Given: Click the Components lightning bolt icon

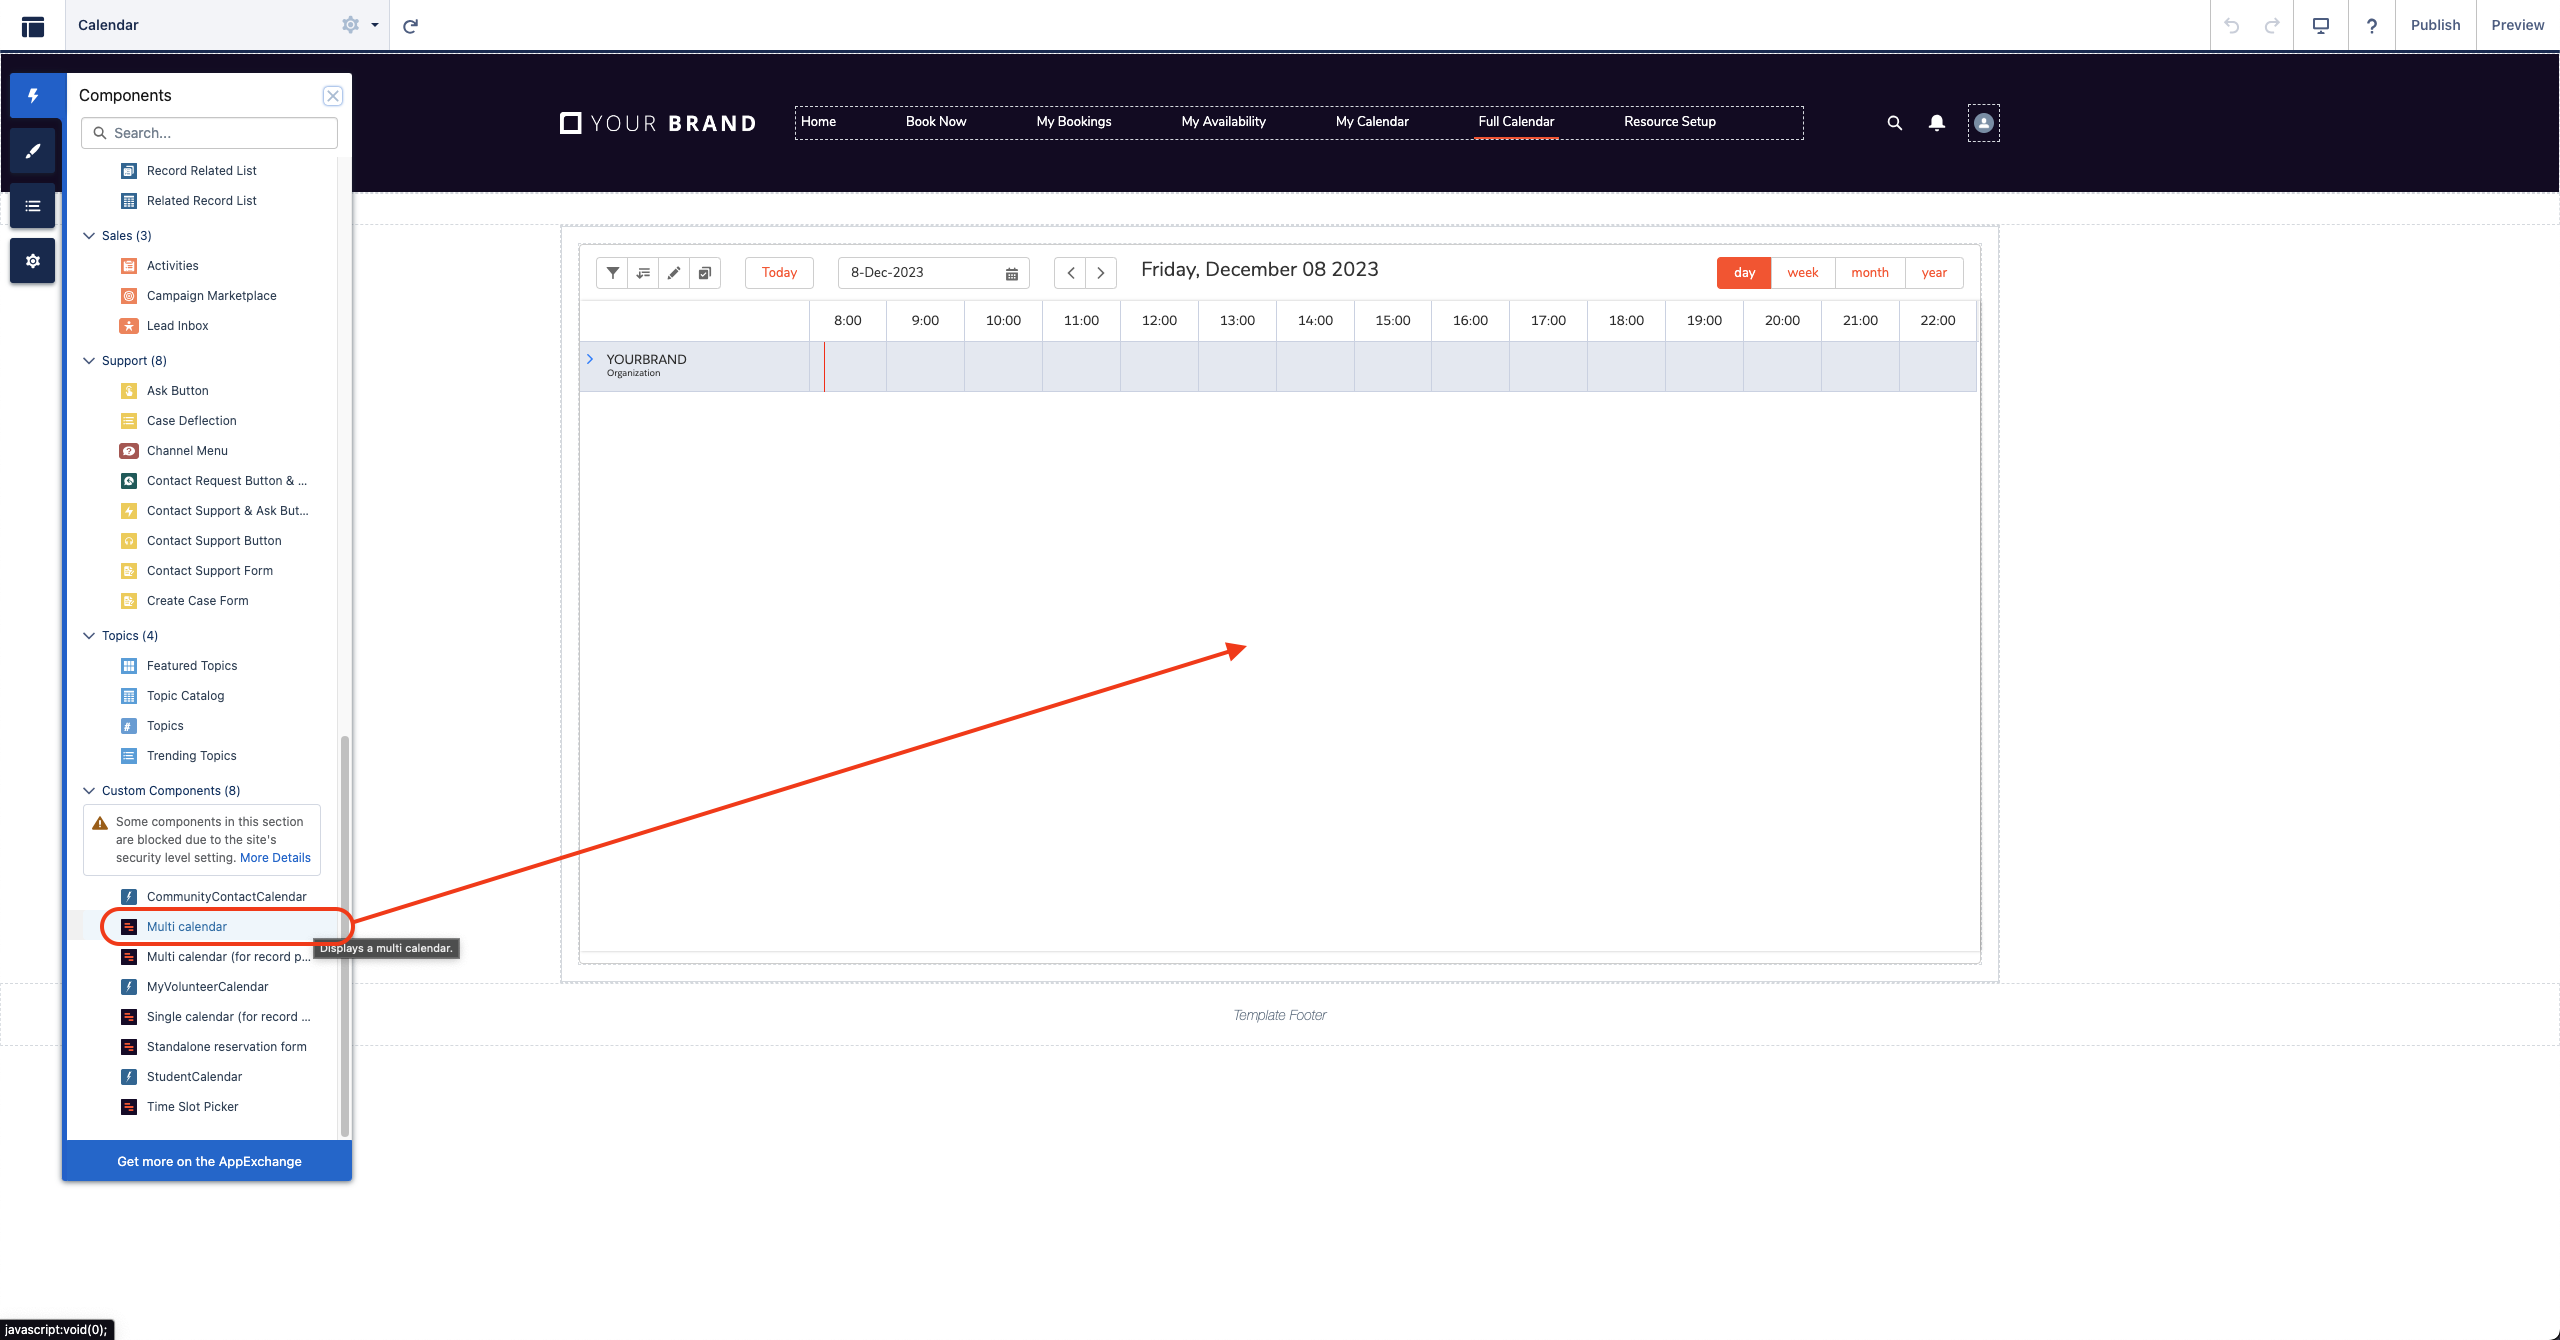Looking at the screenshot, I should (x=33, y=96).
